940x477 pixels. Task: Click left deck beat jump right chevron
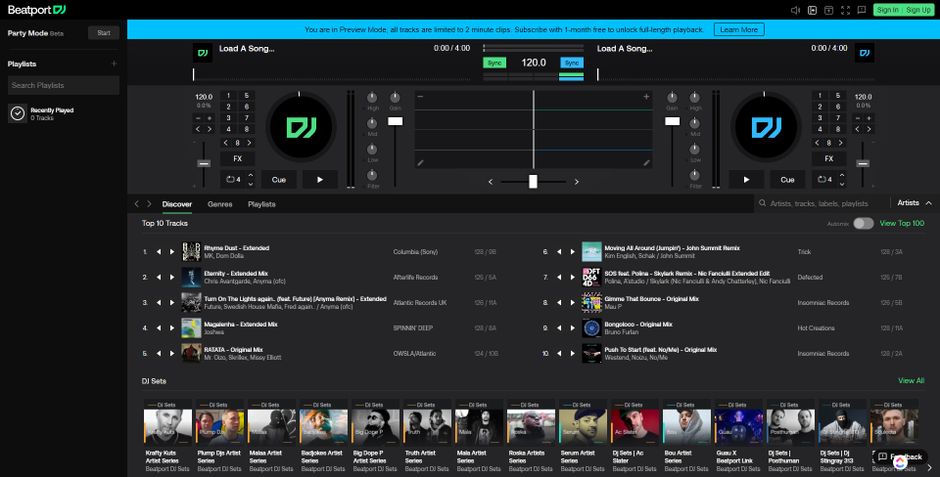click(x=249, y=143)
